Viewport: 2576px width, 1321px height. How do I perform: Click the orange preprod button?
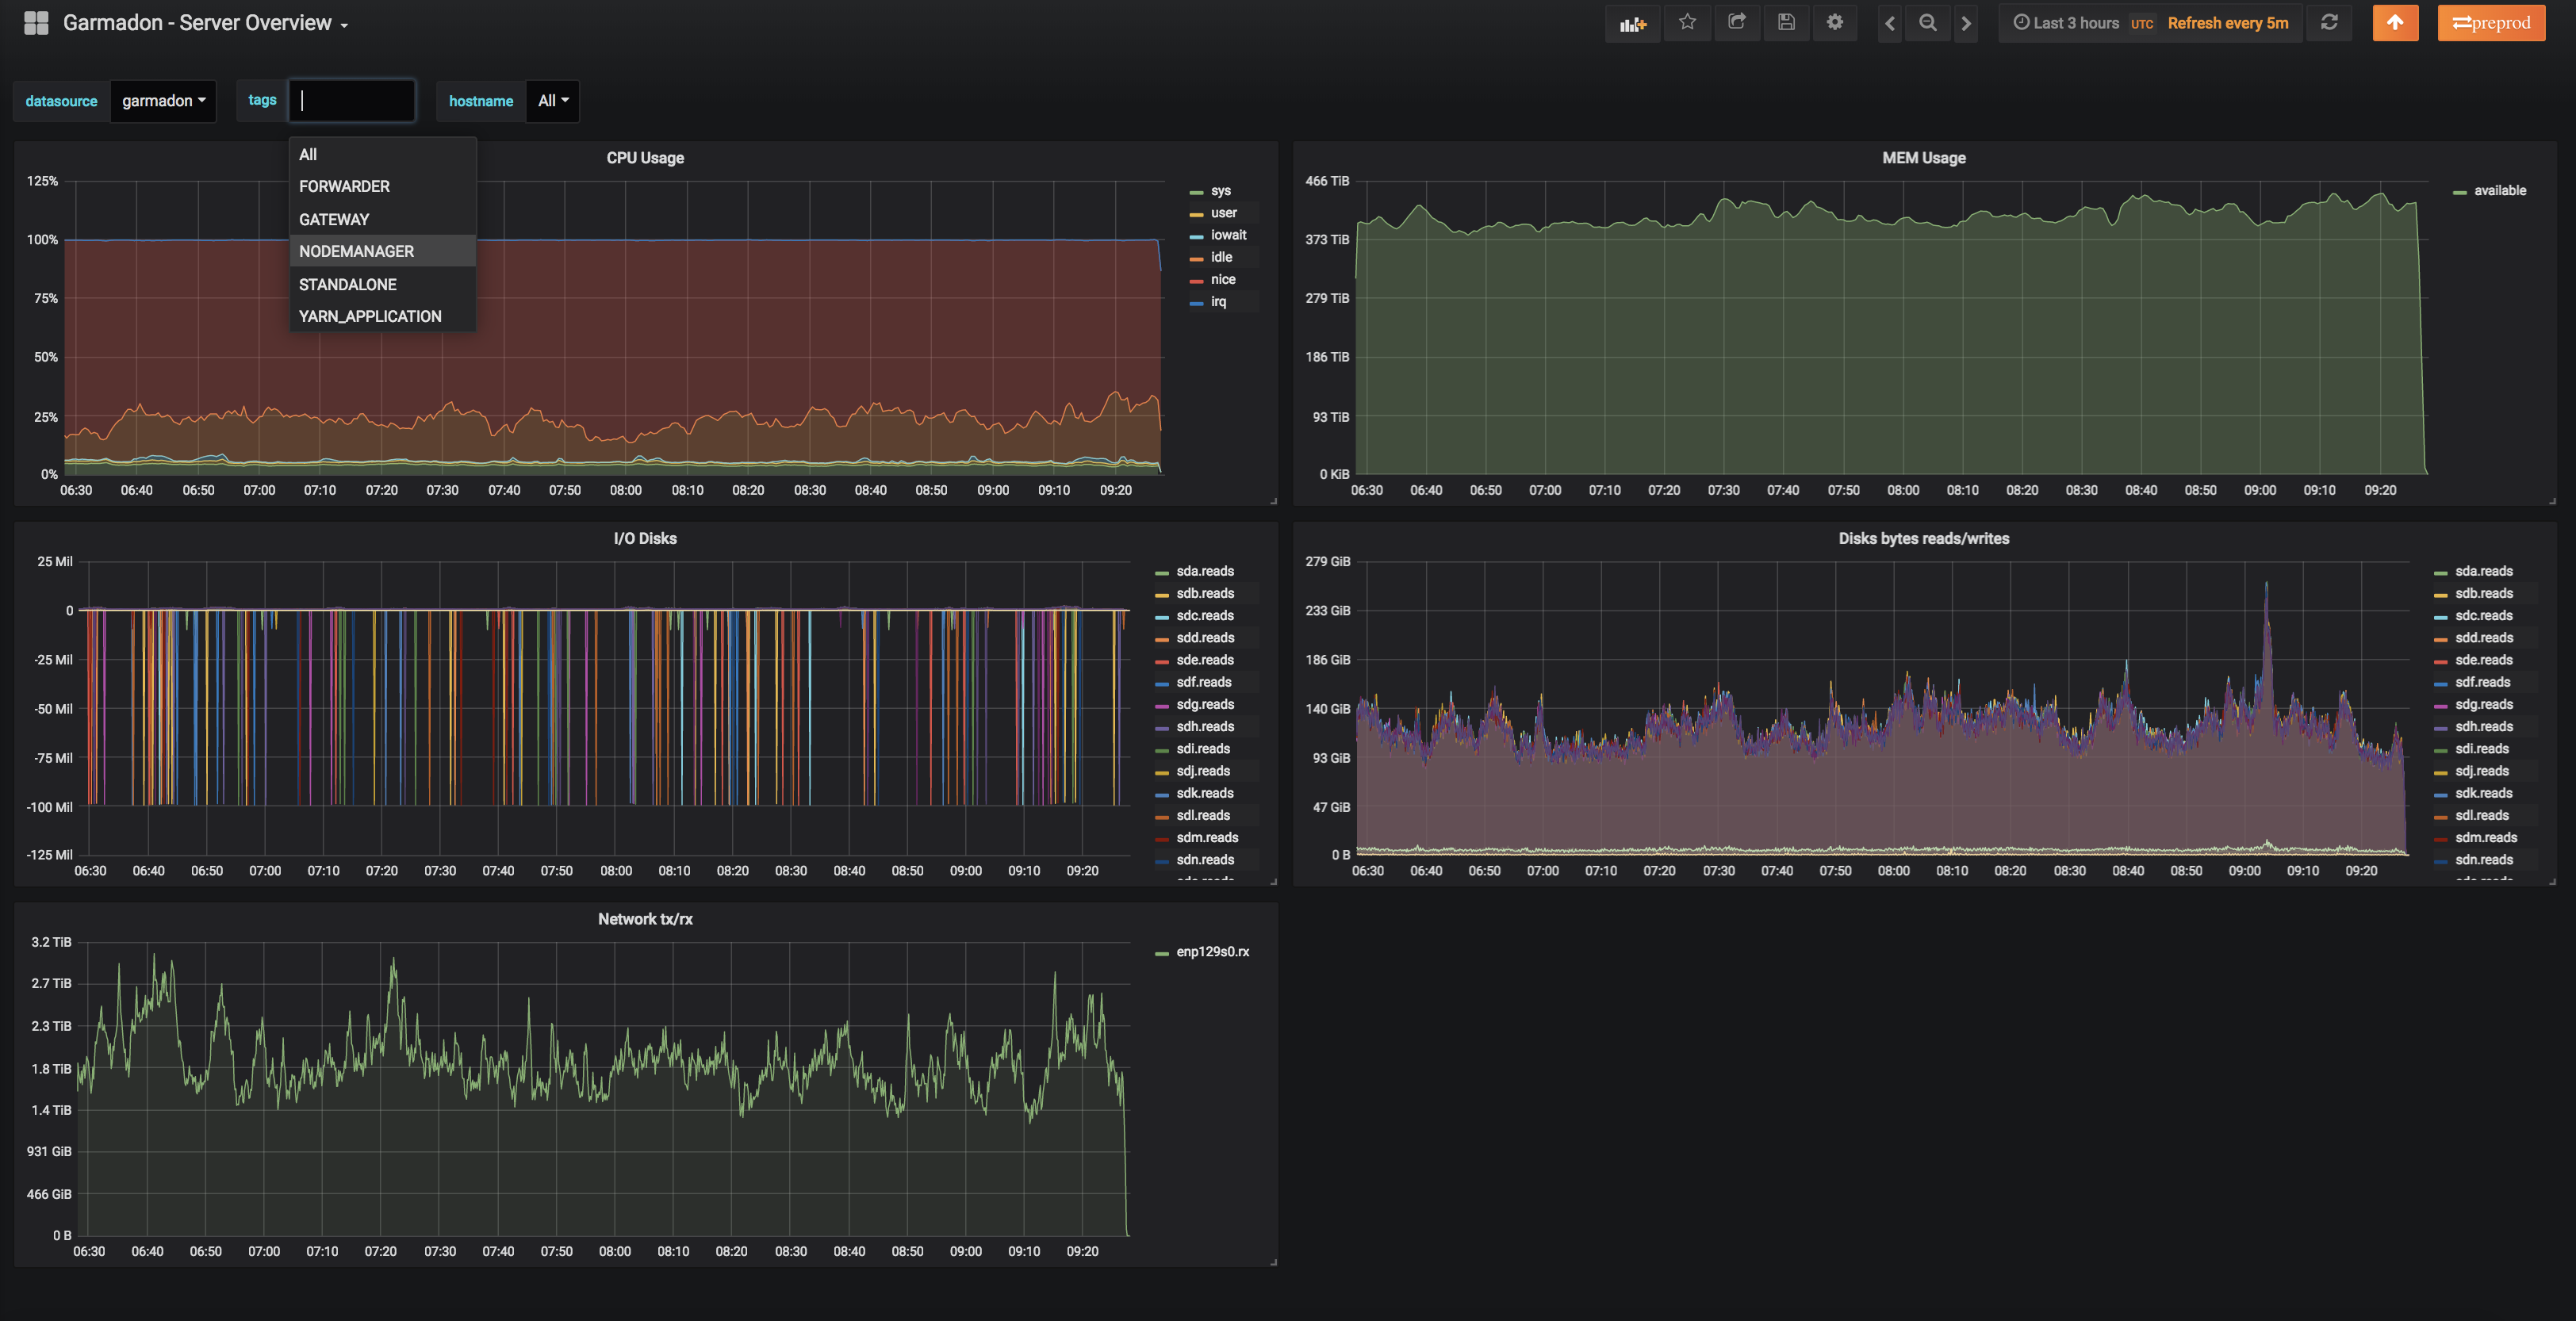tap(2490, 23)
